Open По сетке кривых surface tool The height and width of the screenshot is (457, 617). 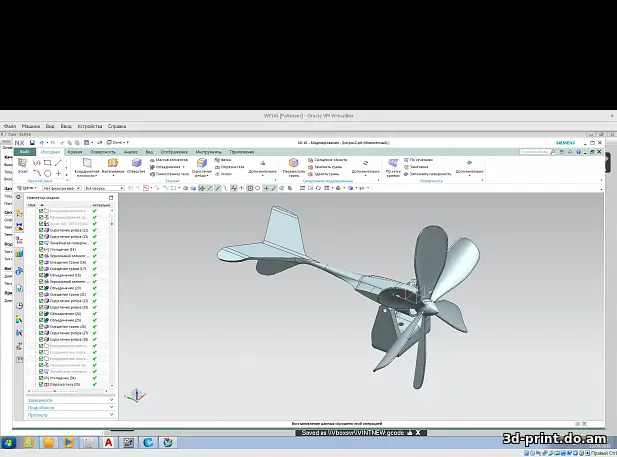[393, 167]
